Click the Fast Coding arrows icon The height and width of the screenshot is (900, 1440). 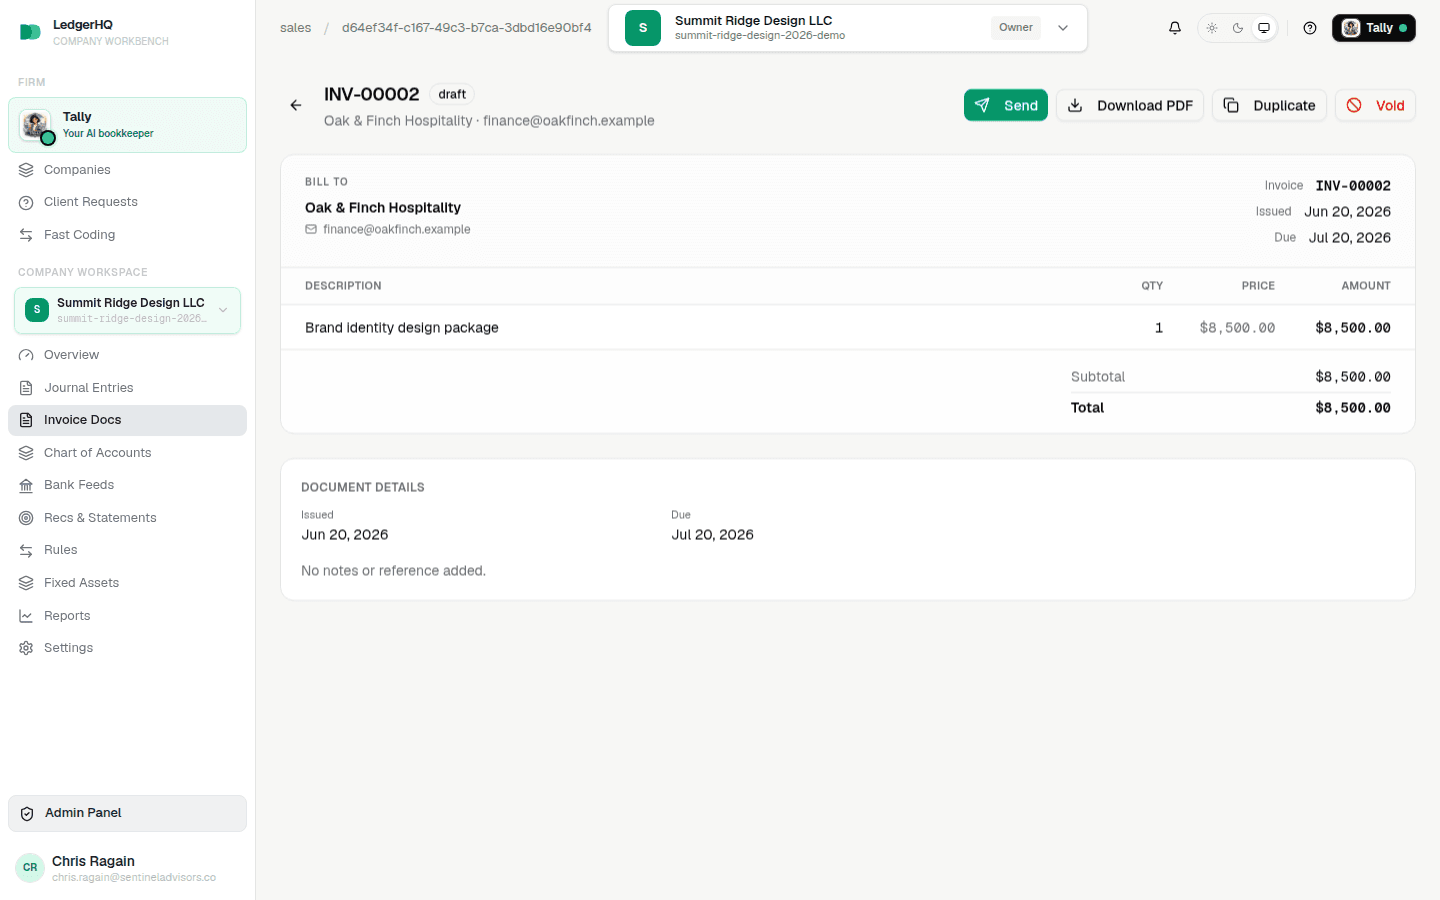pyautogui.click(x=26, y=235)
